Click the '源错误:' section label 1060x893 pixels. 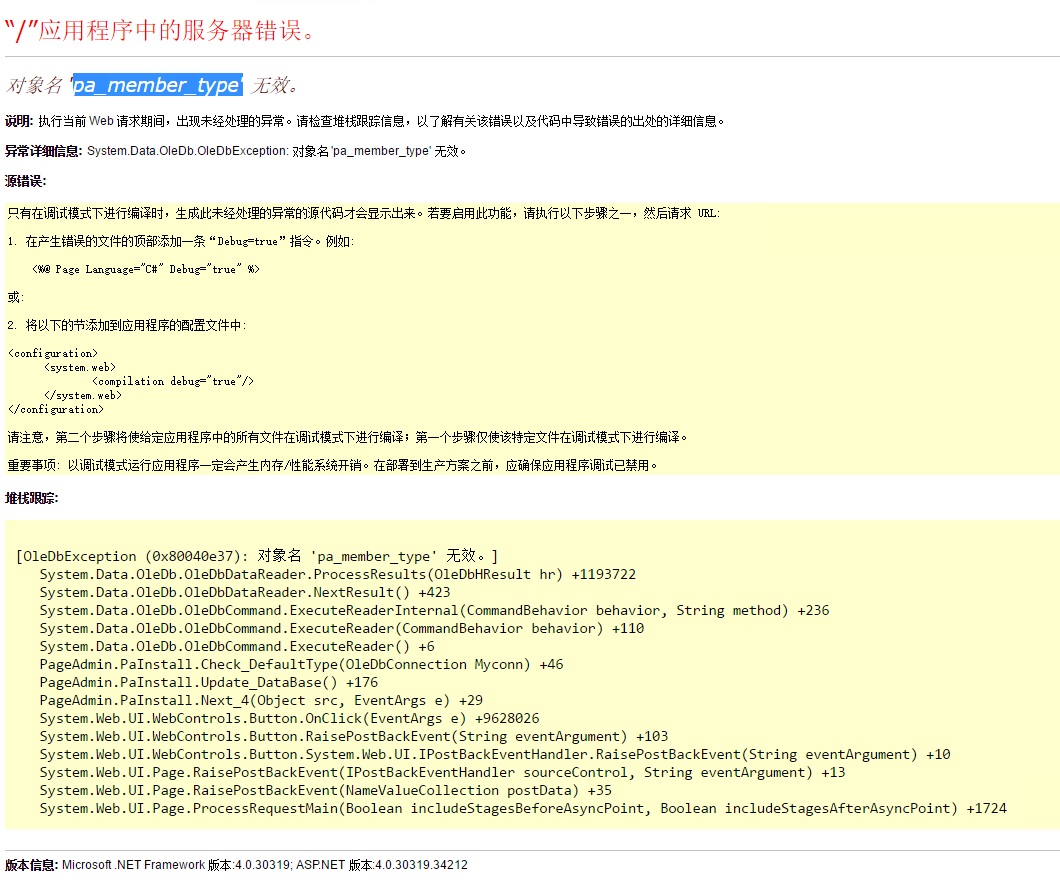[25, 181]
